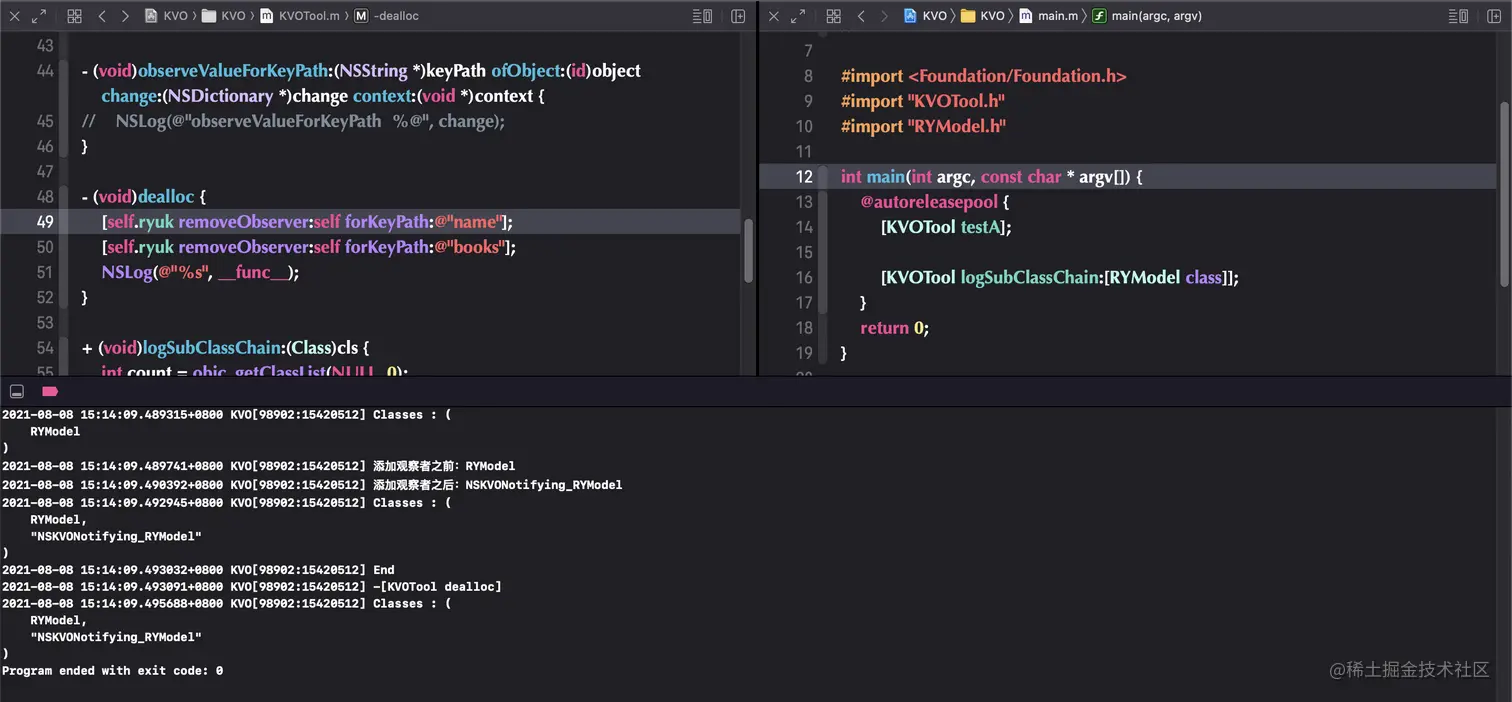Select KVOTool.m in the jump bar
Image resolution: width=1512 pixels, height=702 pixels.
click(x=299, y=16)
